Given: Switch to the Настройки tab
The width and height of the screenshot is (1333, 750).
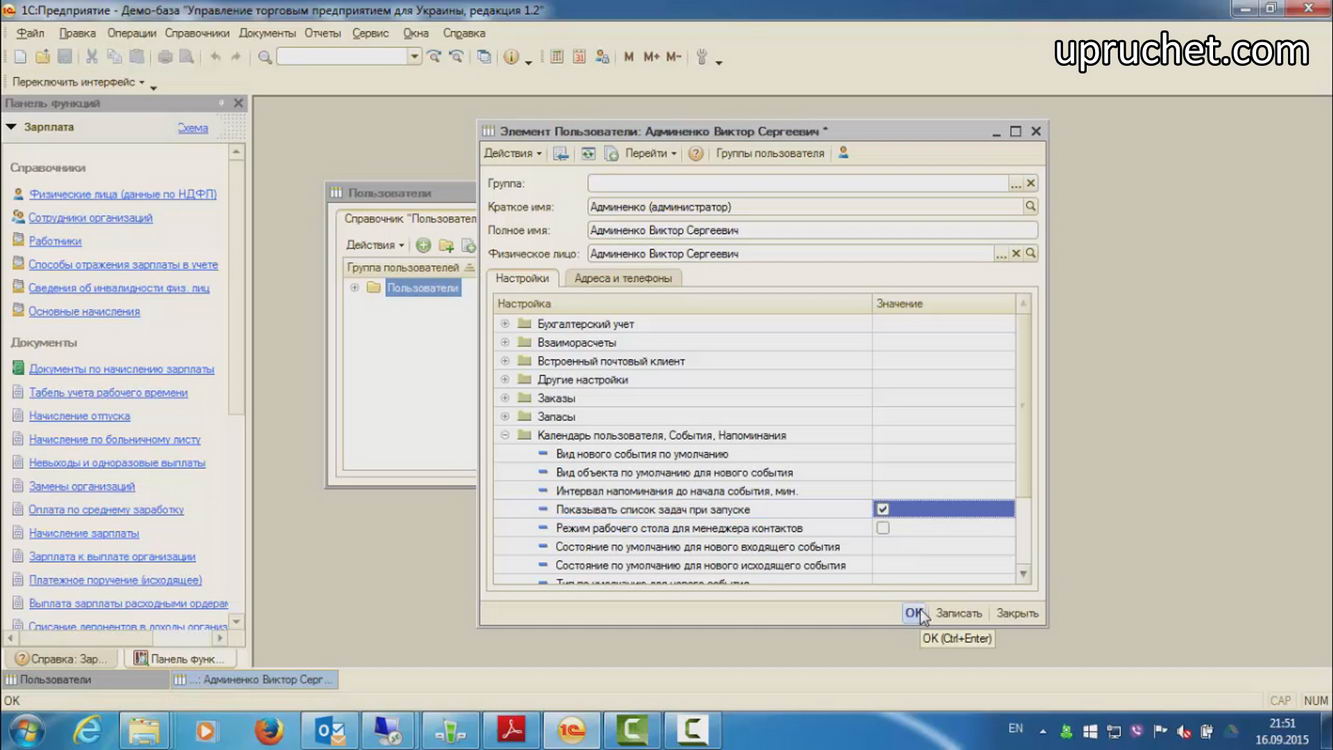Looking at the screenshot, I should click(522, 278).
